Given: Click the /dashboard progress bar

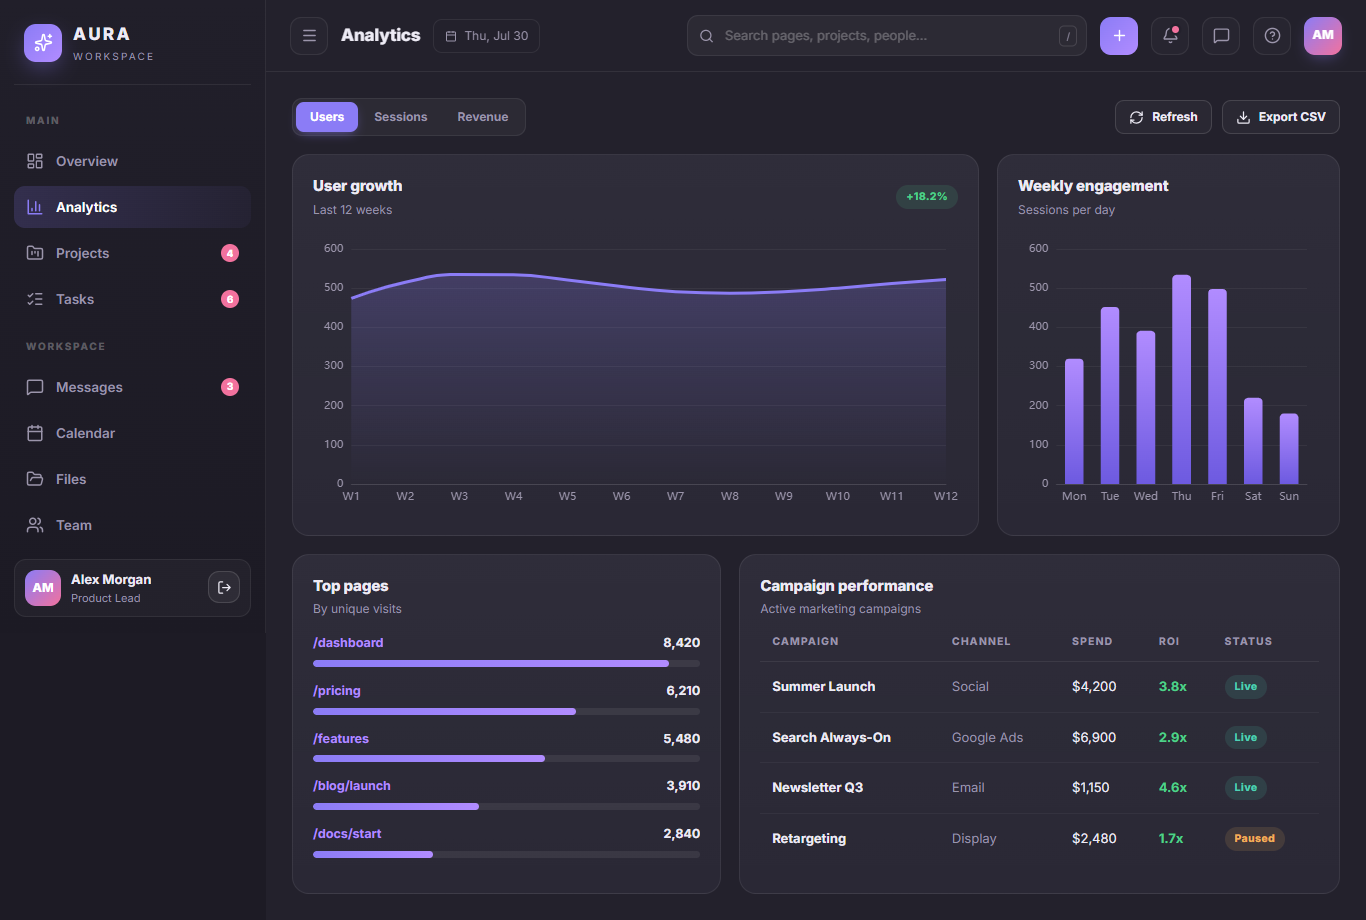Looking at the screenshot, I should coord(506,663).
